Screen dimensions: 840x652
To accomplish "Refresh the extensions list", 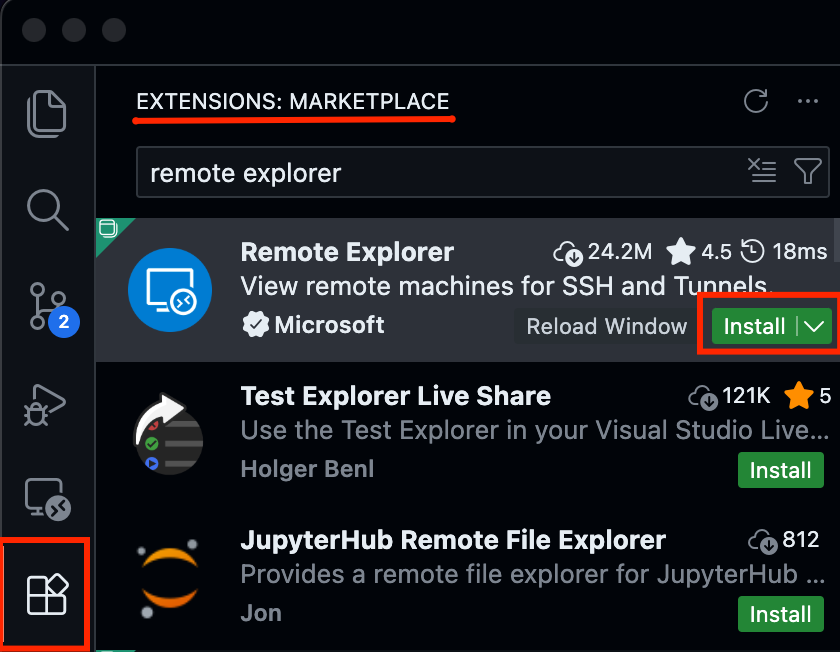I will (x=756, y=101).
